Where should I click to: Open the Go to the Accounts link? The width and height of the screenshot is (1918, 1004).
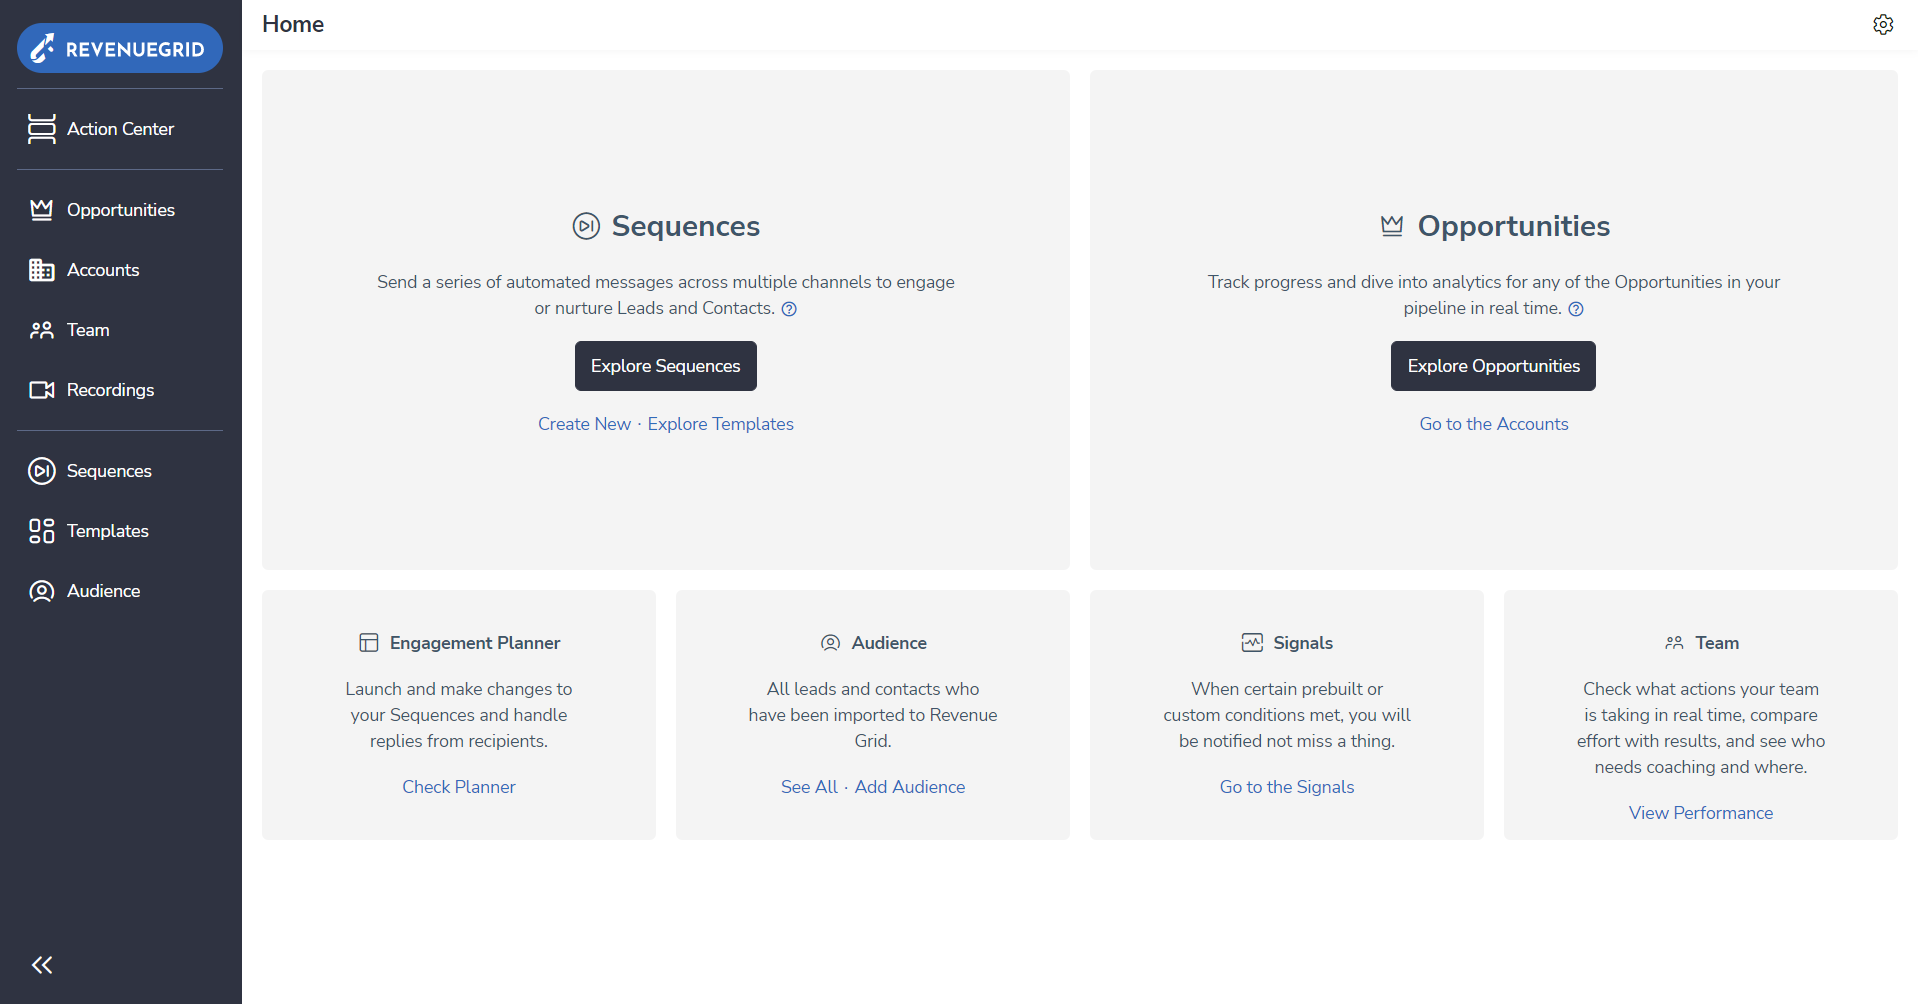click(1494, 424)
